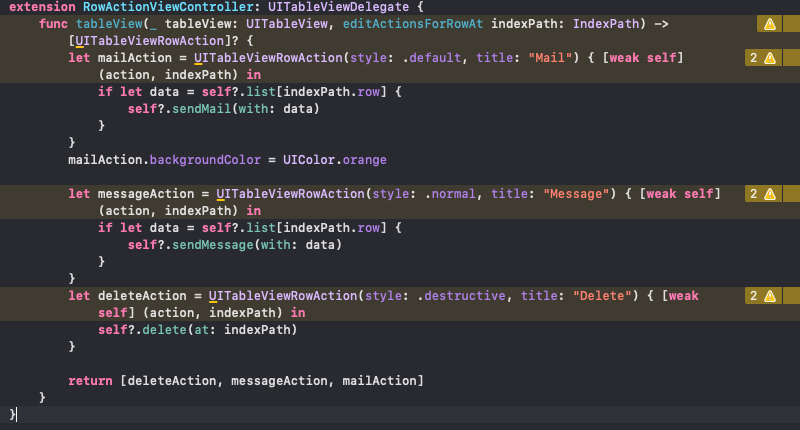Place cursor at the extension's final closing brace
Viewport: 800px width, 430px height.
click(12, 414)
